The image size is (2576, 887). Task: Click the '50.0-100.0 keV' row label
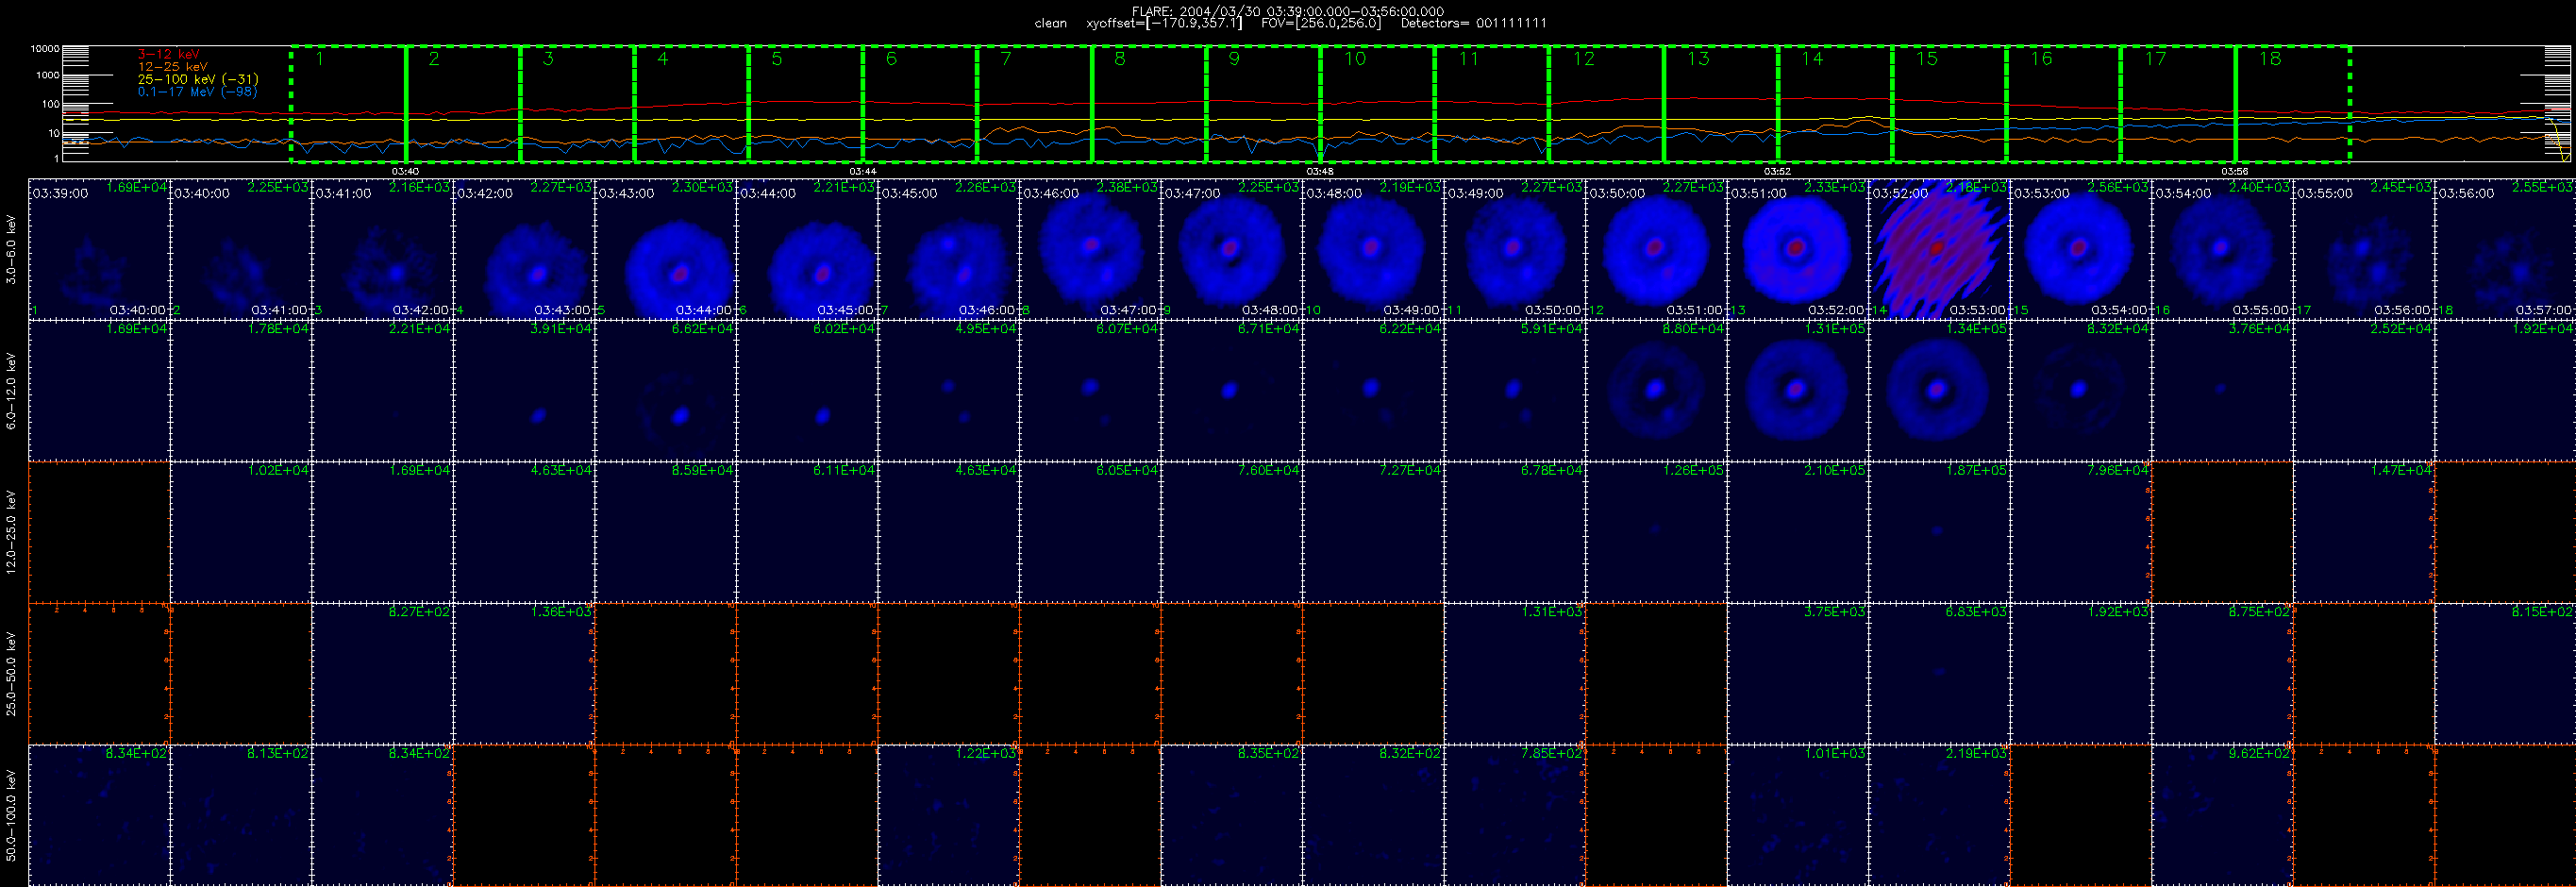11,815
